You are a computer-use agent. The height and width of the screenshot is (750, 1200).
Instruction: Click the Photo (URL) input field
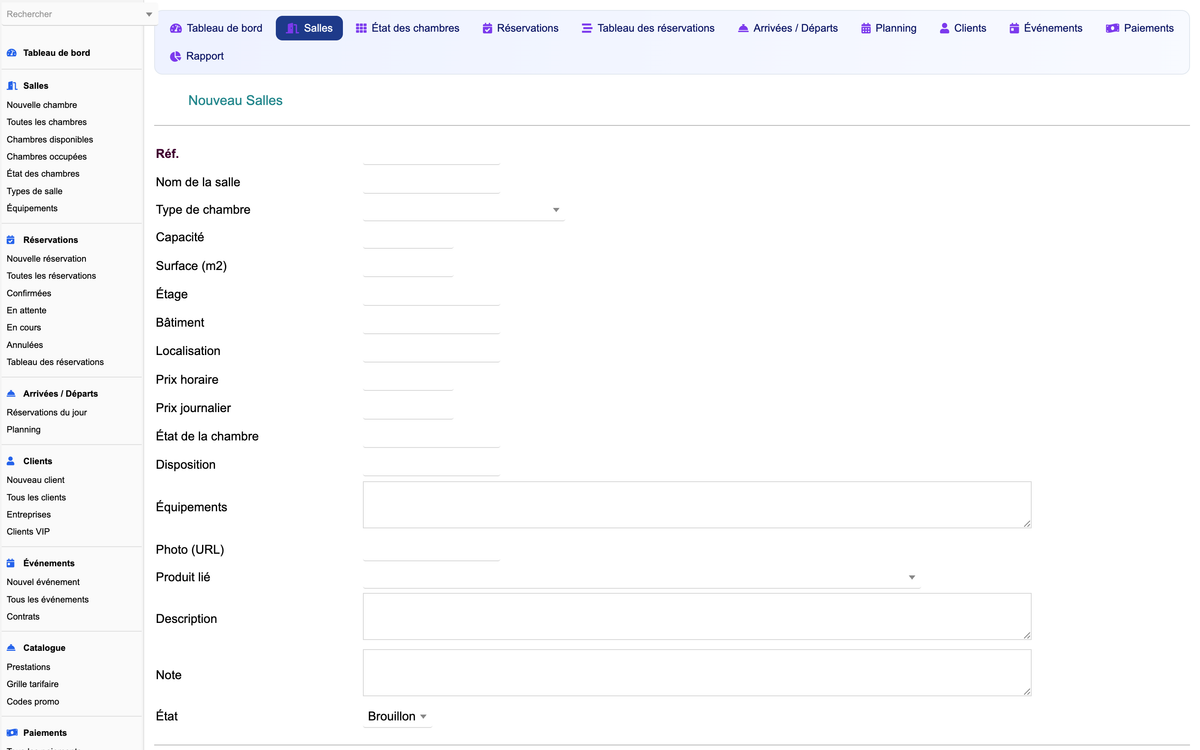(x=431, y=550)
